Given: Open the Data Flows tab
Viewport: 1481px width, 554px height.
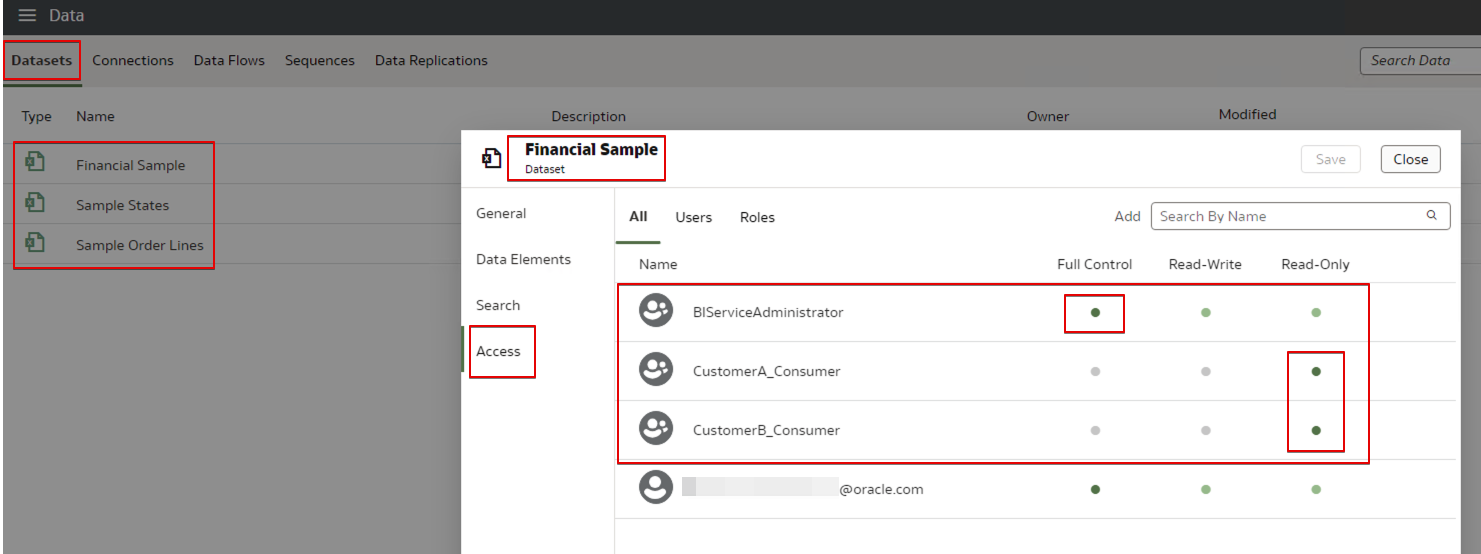Looking at the screenshot, I should tap(229, 60).
